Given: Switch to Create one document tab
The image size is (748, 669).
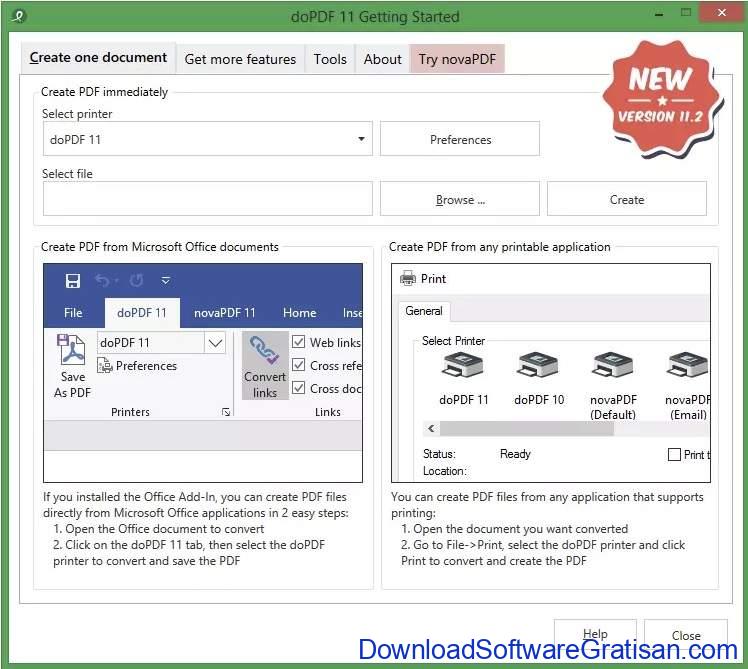Looking at the screenshot, I should (x=98, y=58).
